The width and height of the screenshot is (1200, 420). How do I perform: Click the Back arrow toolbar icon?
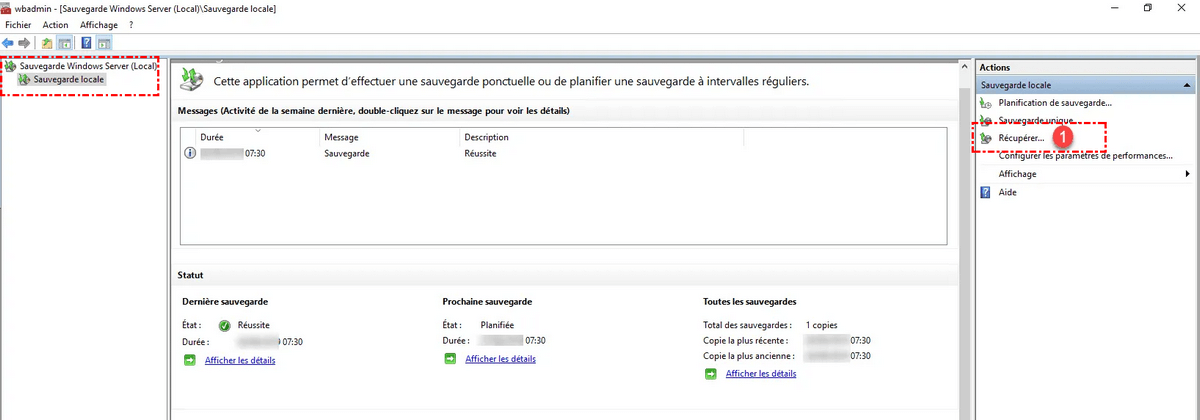point(8,43)
